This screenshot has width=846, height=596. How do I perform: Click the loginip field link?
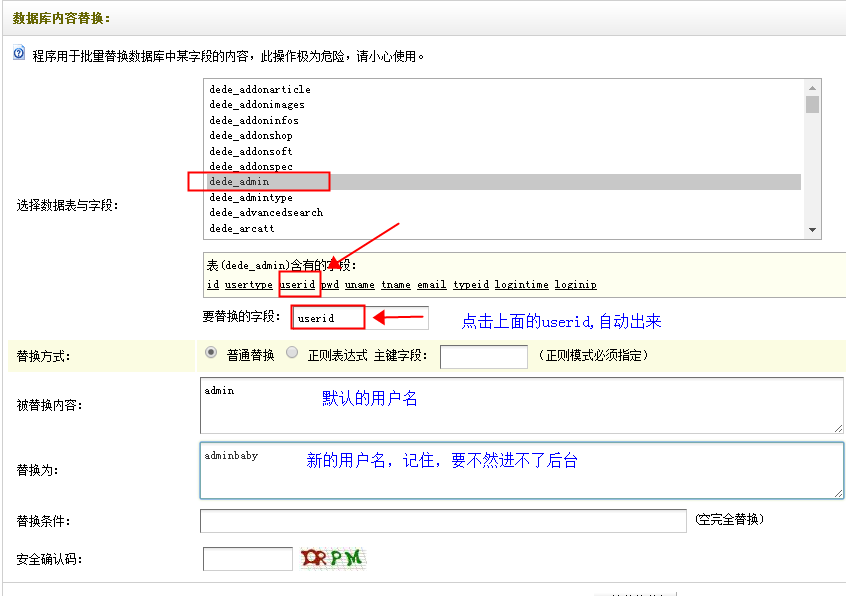coord(575,284)
